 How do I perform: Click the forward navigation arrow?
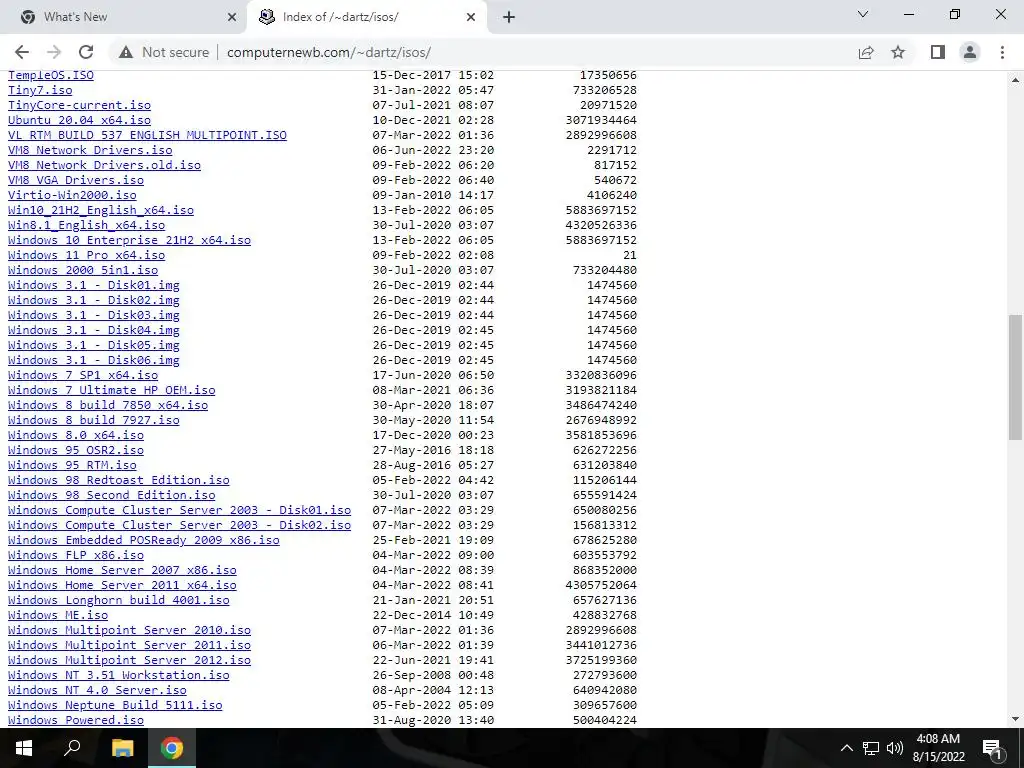pos(54,52)
